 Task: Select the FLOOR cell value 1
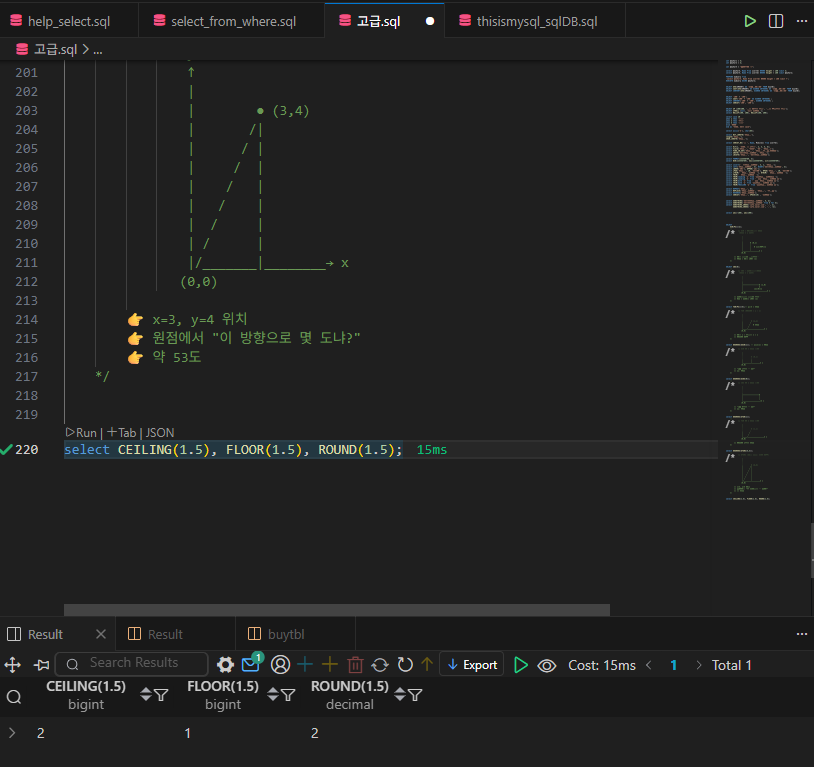pyautogui.click(x=187, y=733)
